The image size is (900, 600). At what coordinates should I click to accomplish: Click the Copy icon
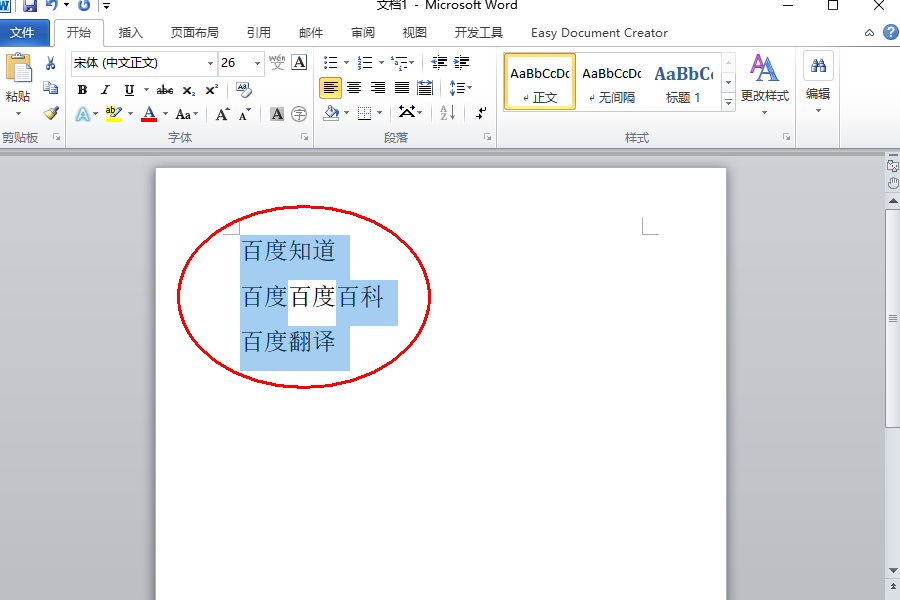[x=51, y=88]
